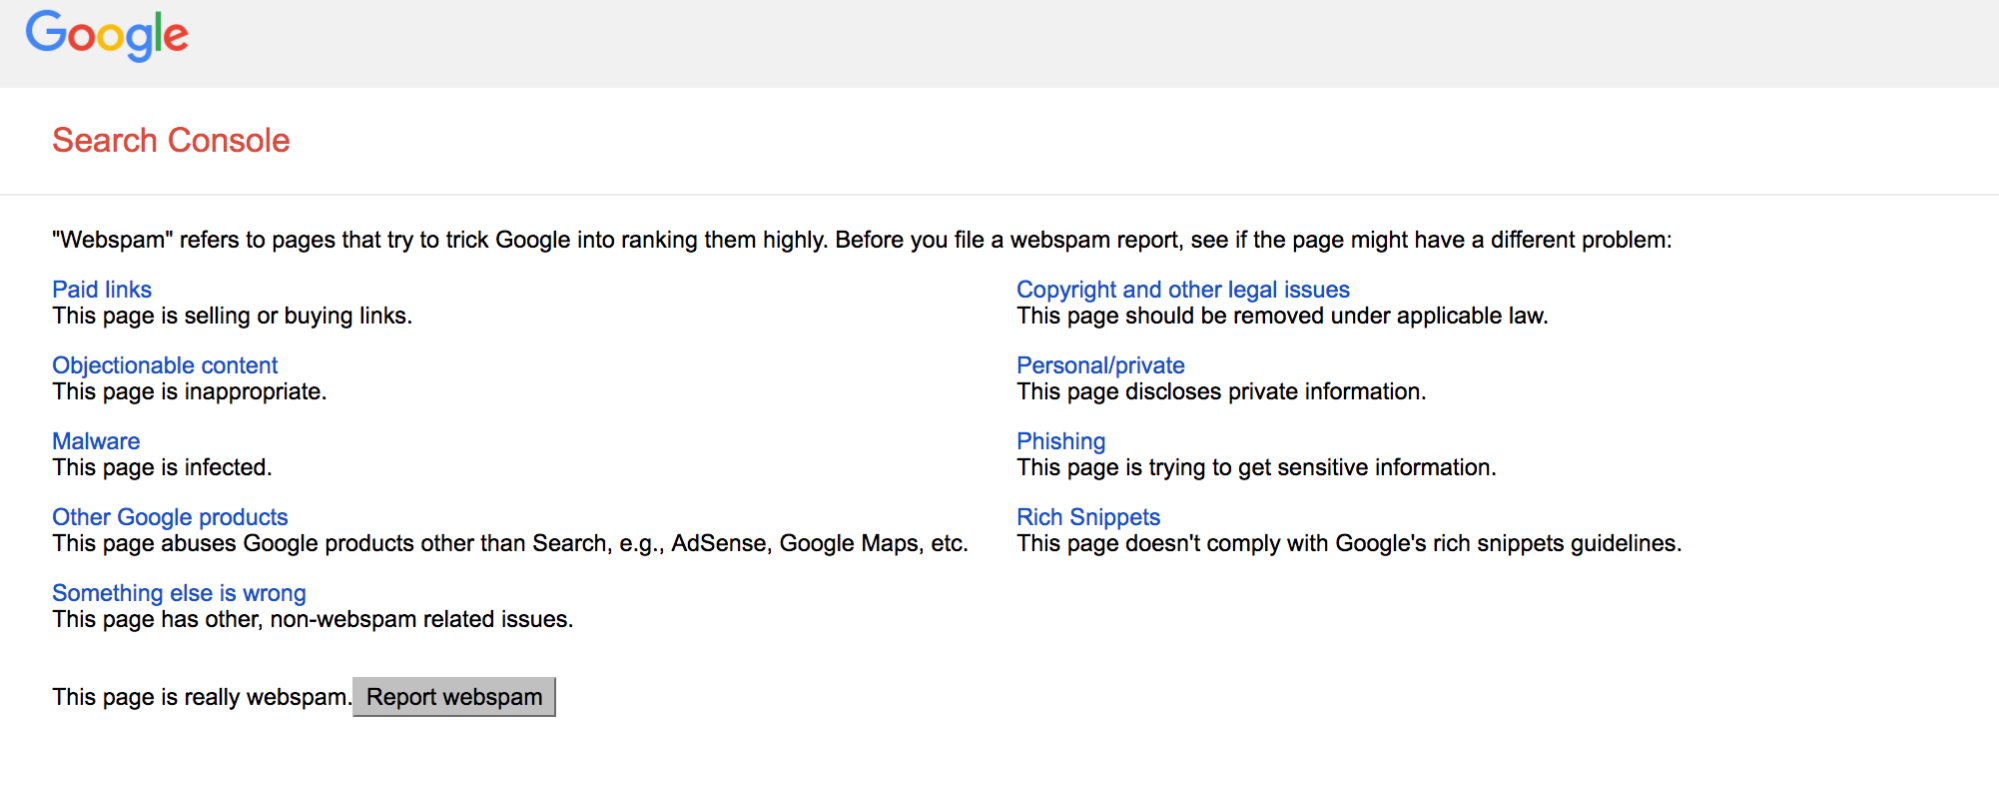1999x786 pixels.
Task: Click the Google logo
Action: pos(107,36)
